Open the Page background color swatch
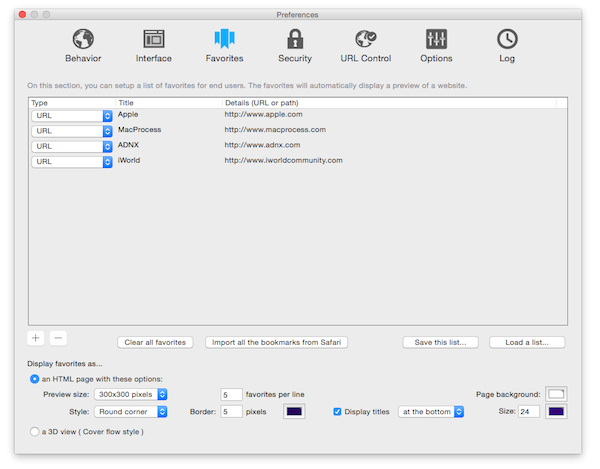Screen dimensions: 600x469 coord(556,394)
